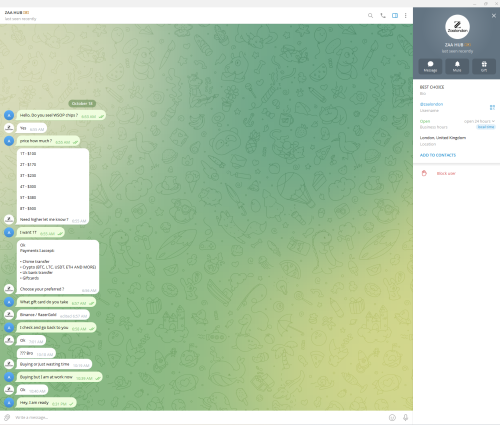The height and width of the screenshot is (425, 500).
Task: Click ZAA avatar beside 'Binance / RazerGold'
Action: tap(9, 315)
